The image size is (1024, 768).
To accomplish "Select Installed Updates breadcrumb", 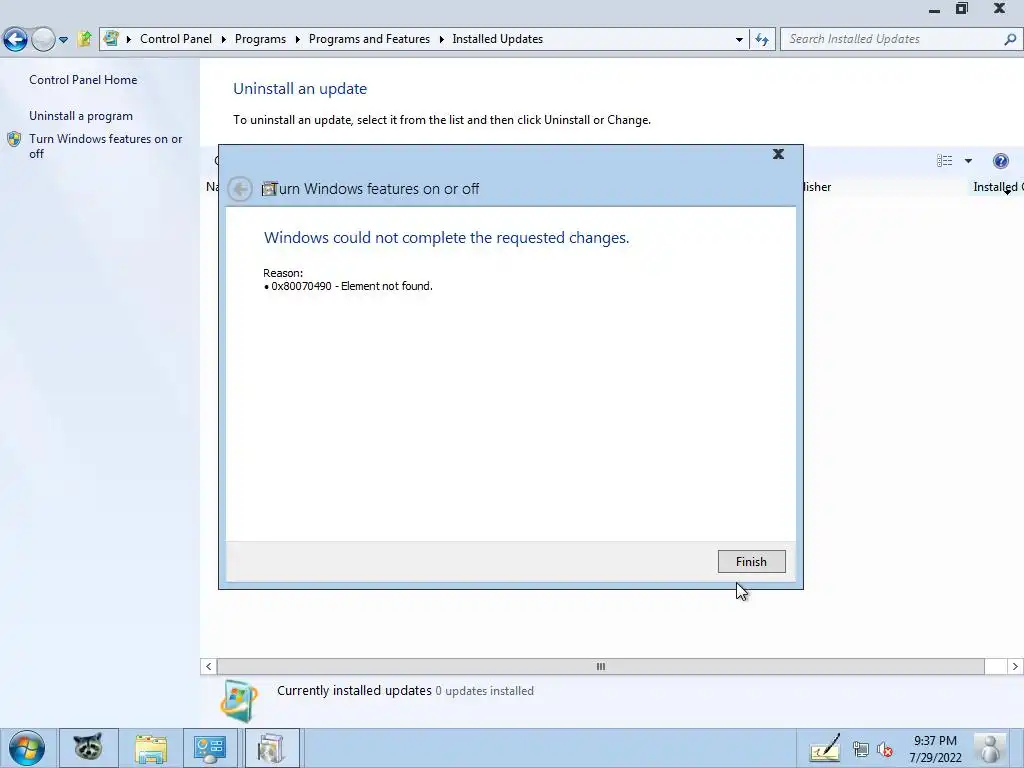I will (497, 39).
